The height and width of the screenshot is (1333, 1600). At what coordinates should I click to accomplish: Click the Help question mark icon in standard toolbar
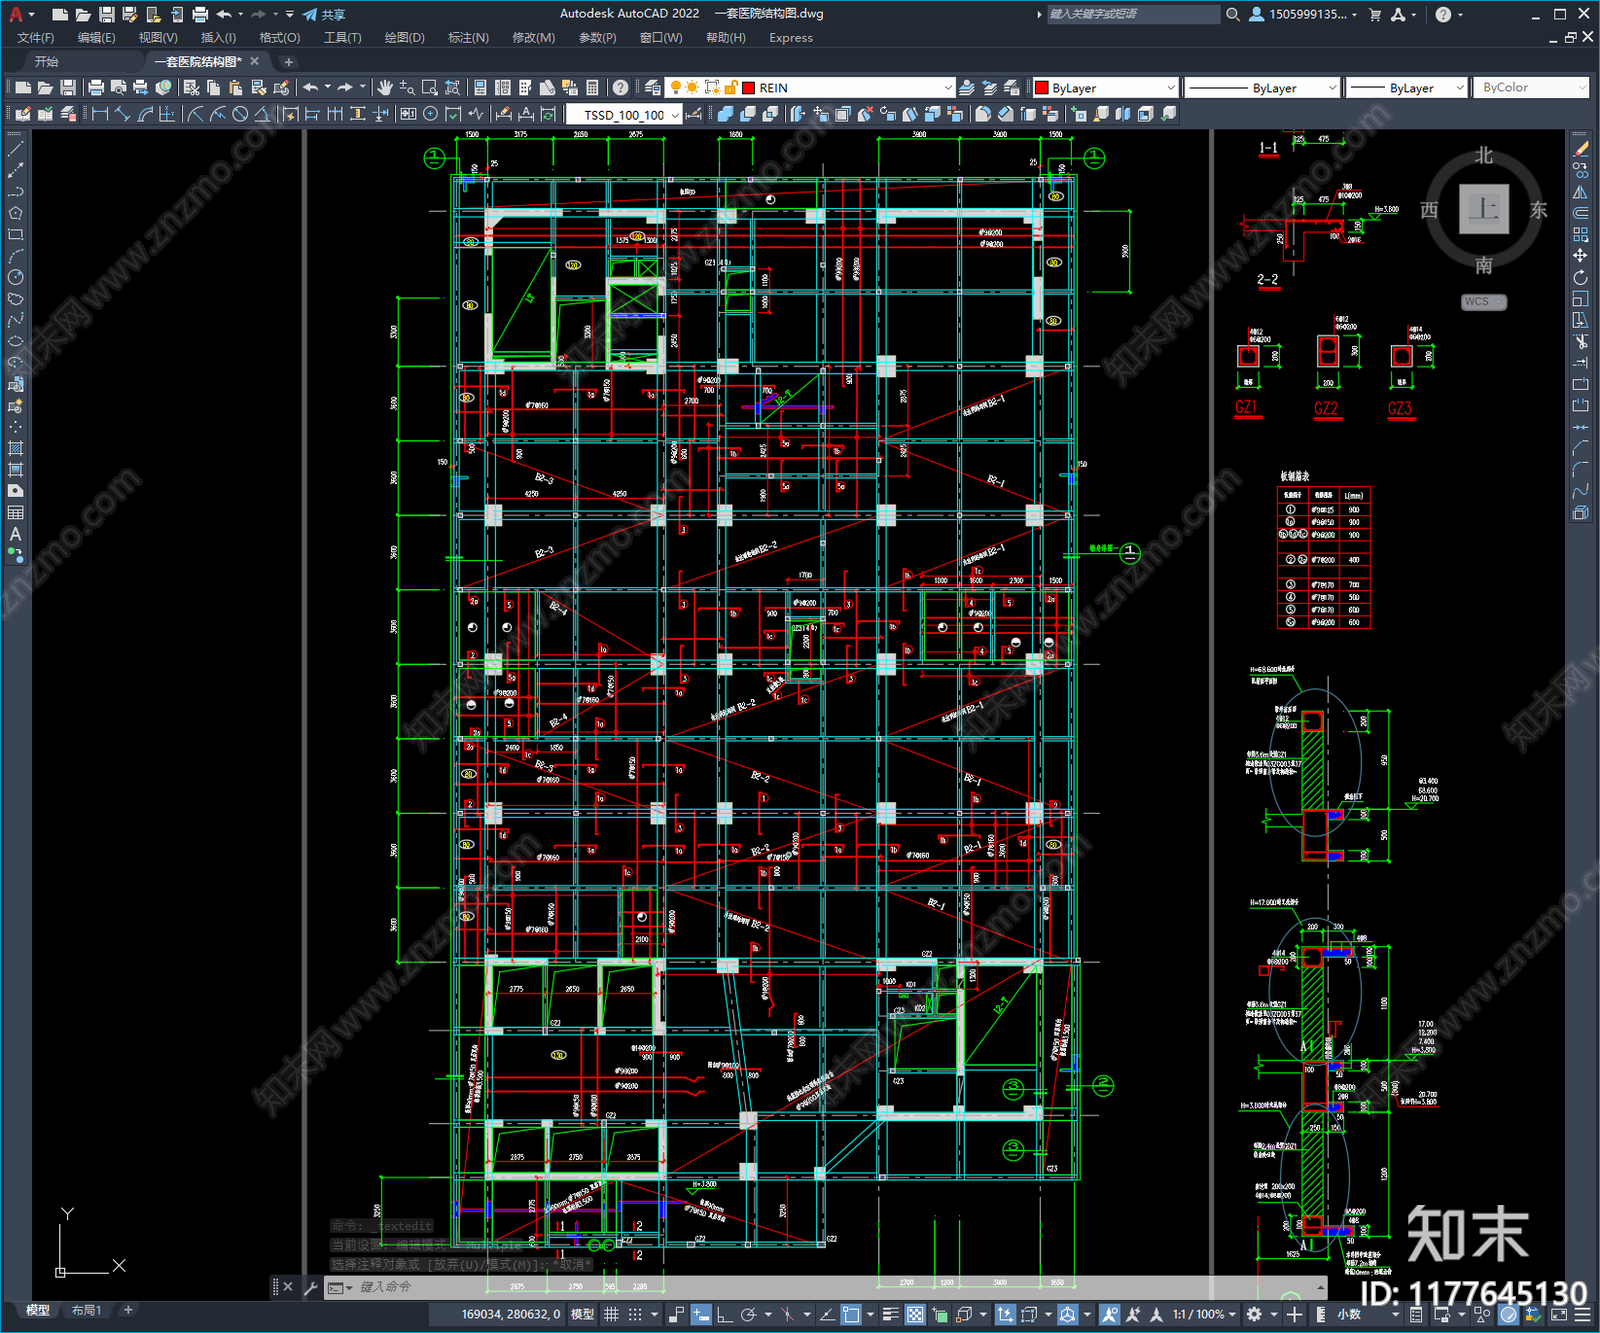click(621, 88)
